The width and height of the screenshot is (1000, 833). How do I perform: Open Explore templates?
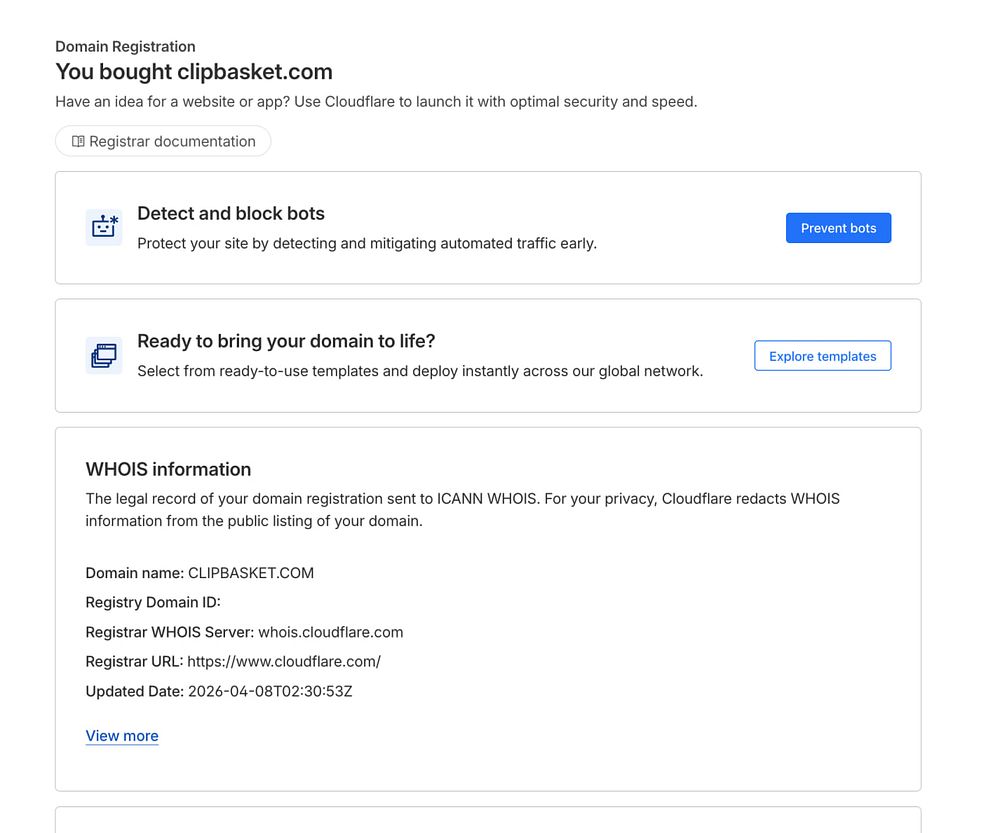pyautogui.click(x=822, y=356)
